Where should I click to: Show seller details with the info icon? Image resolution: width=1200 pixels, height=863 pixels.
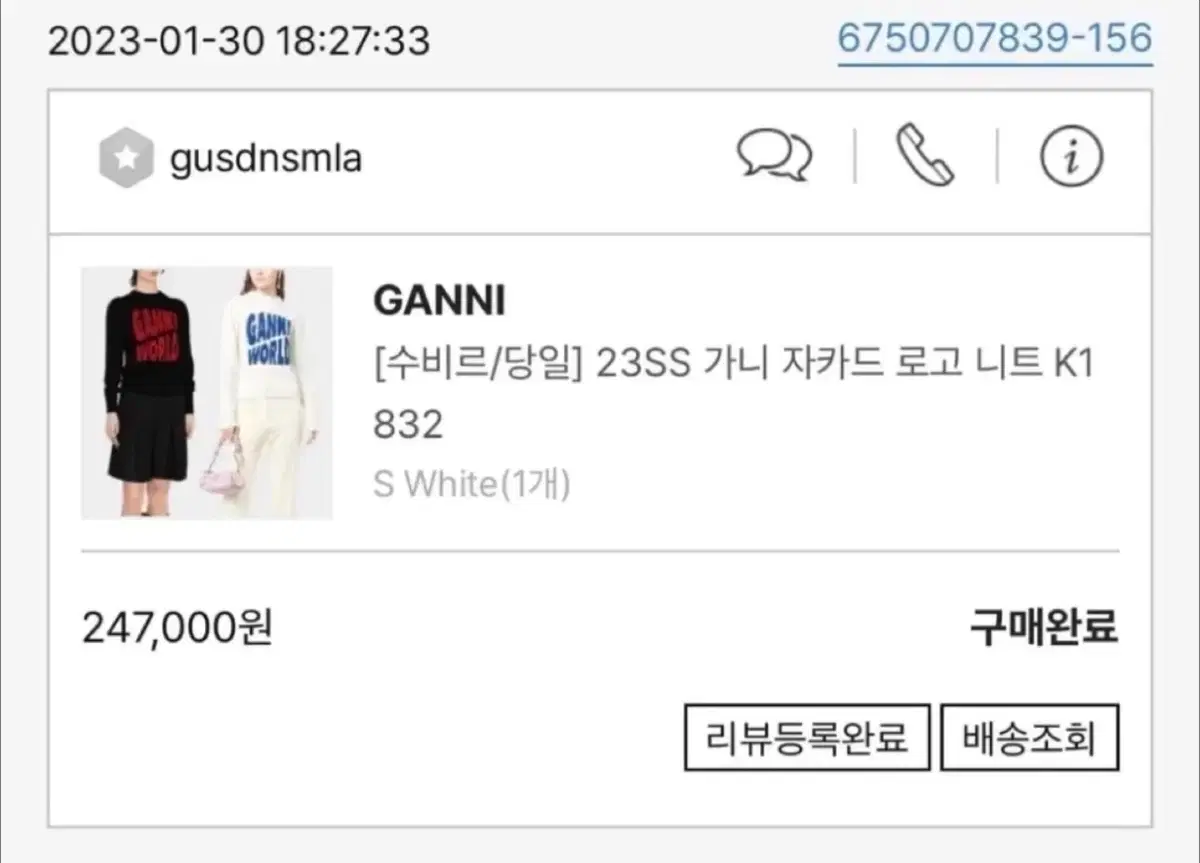[x=1071, y=158]
